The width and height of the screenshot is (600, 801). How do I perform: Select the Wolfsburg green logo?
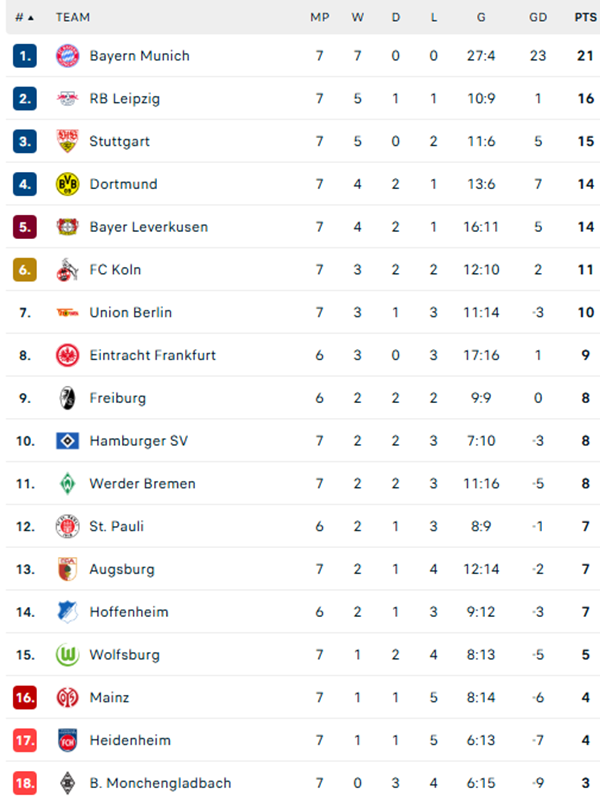pyautogui.click(x=67, y=655)
